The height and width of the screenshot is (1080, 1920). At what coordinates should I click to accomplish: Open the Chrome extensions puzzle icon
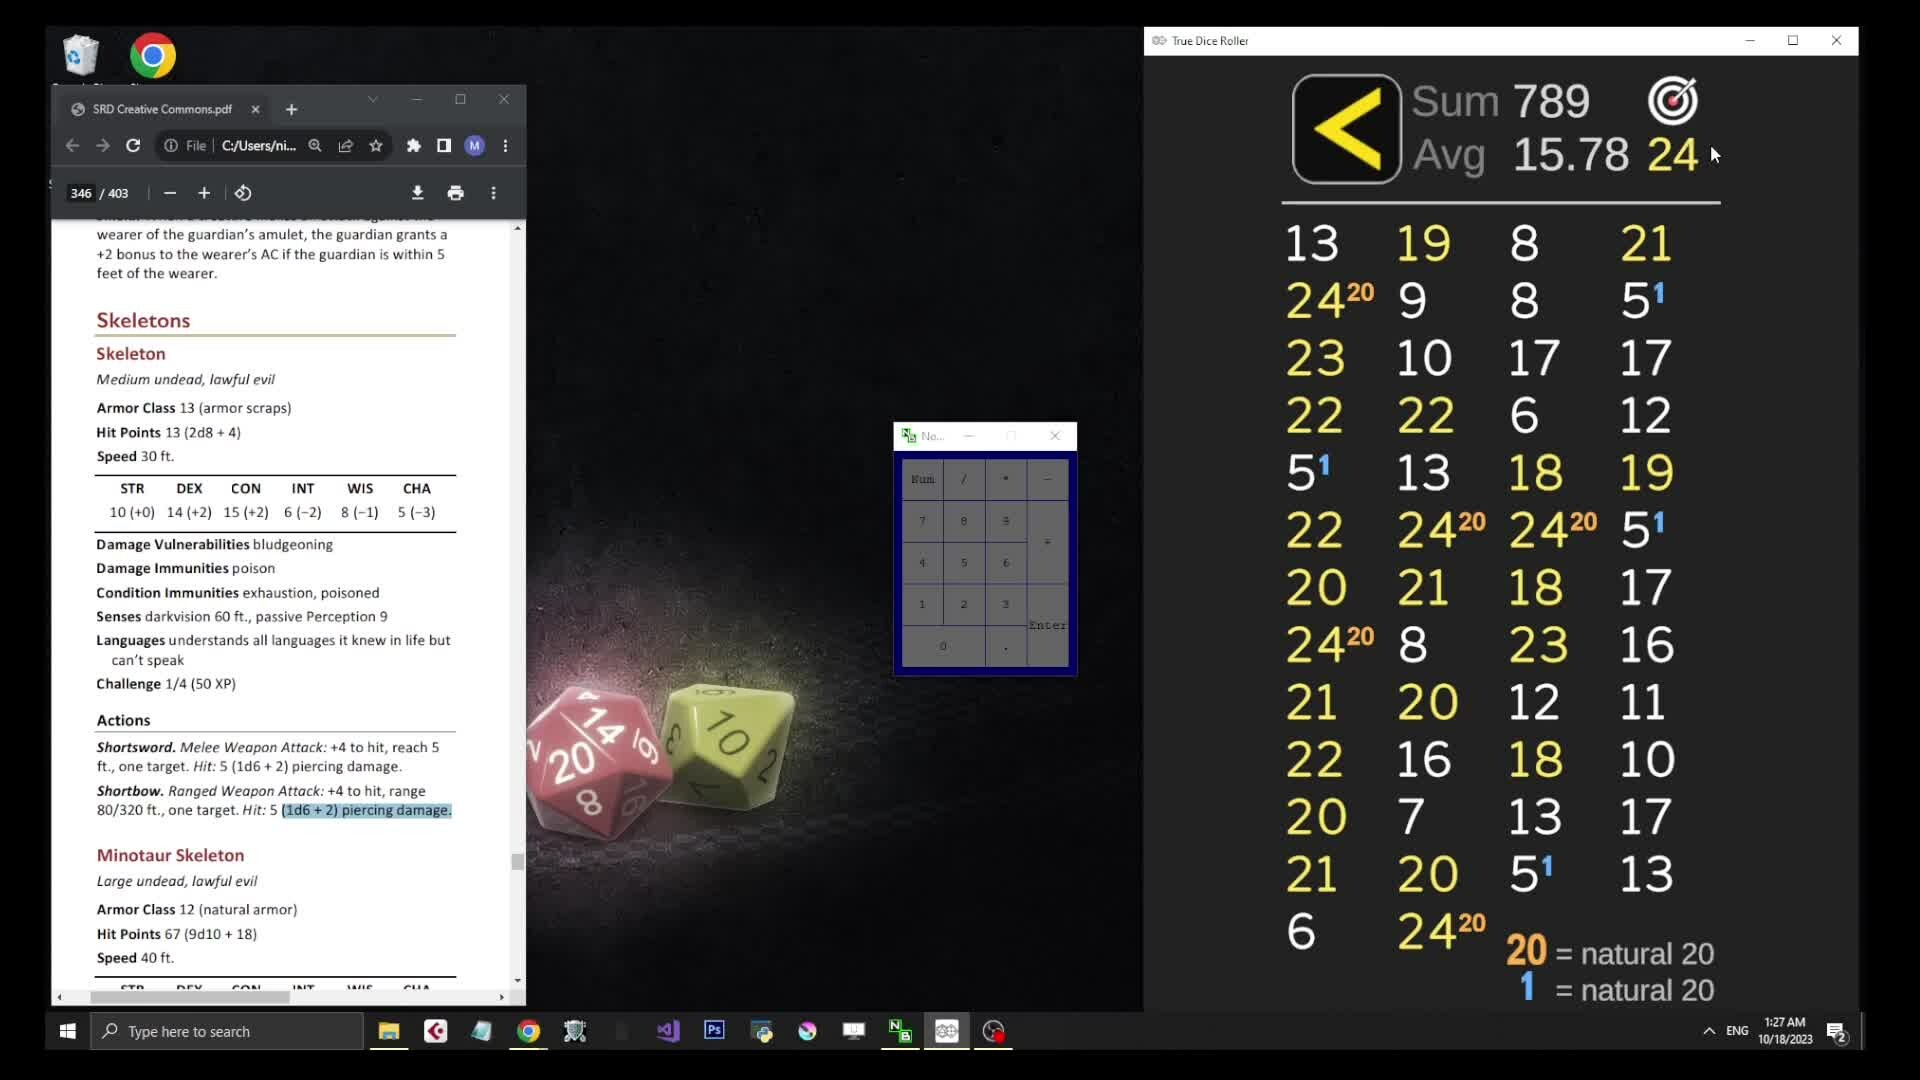[414, 146]
